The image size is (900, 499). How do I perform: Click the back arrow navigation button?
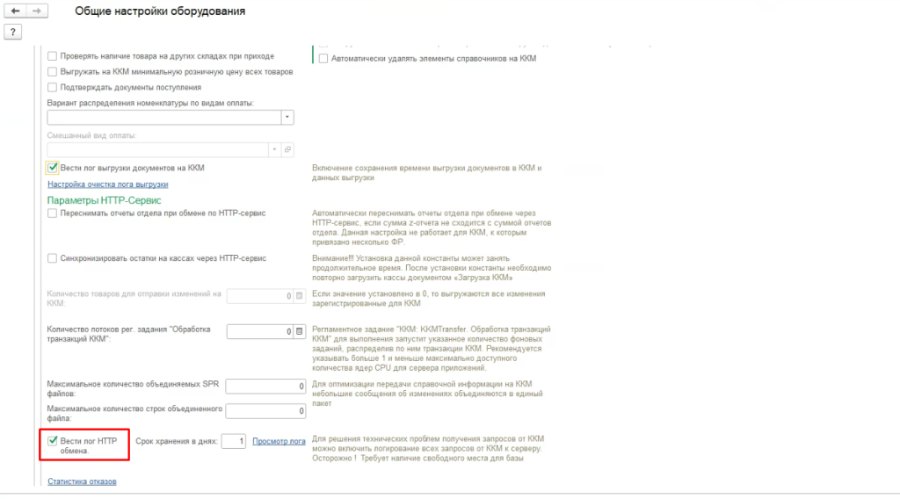click(15, 11)
